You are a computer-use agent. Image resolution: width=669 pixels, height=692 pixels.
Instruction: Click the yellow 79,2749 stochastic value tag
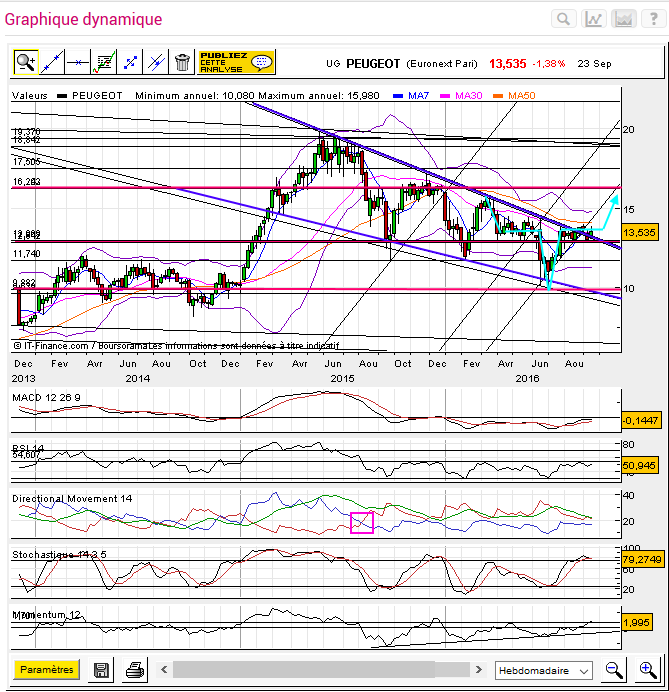642,560
